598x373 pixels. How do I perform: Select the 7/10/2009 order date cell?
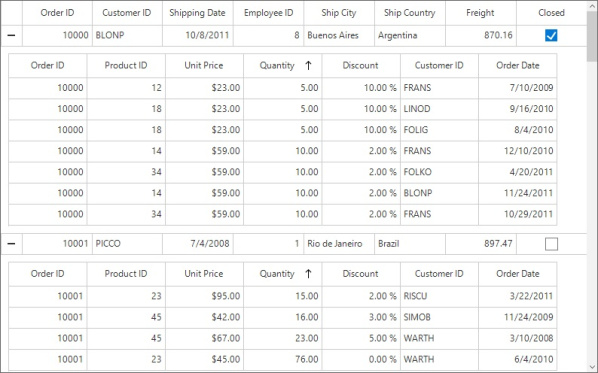point(518,88)
